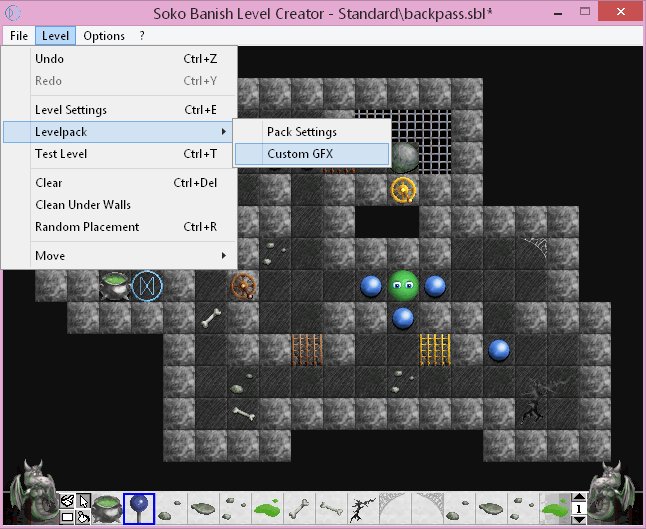
Task: Choose Clear from the Level menu
Action: coord(119,183)
